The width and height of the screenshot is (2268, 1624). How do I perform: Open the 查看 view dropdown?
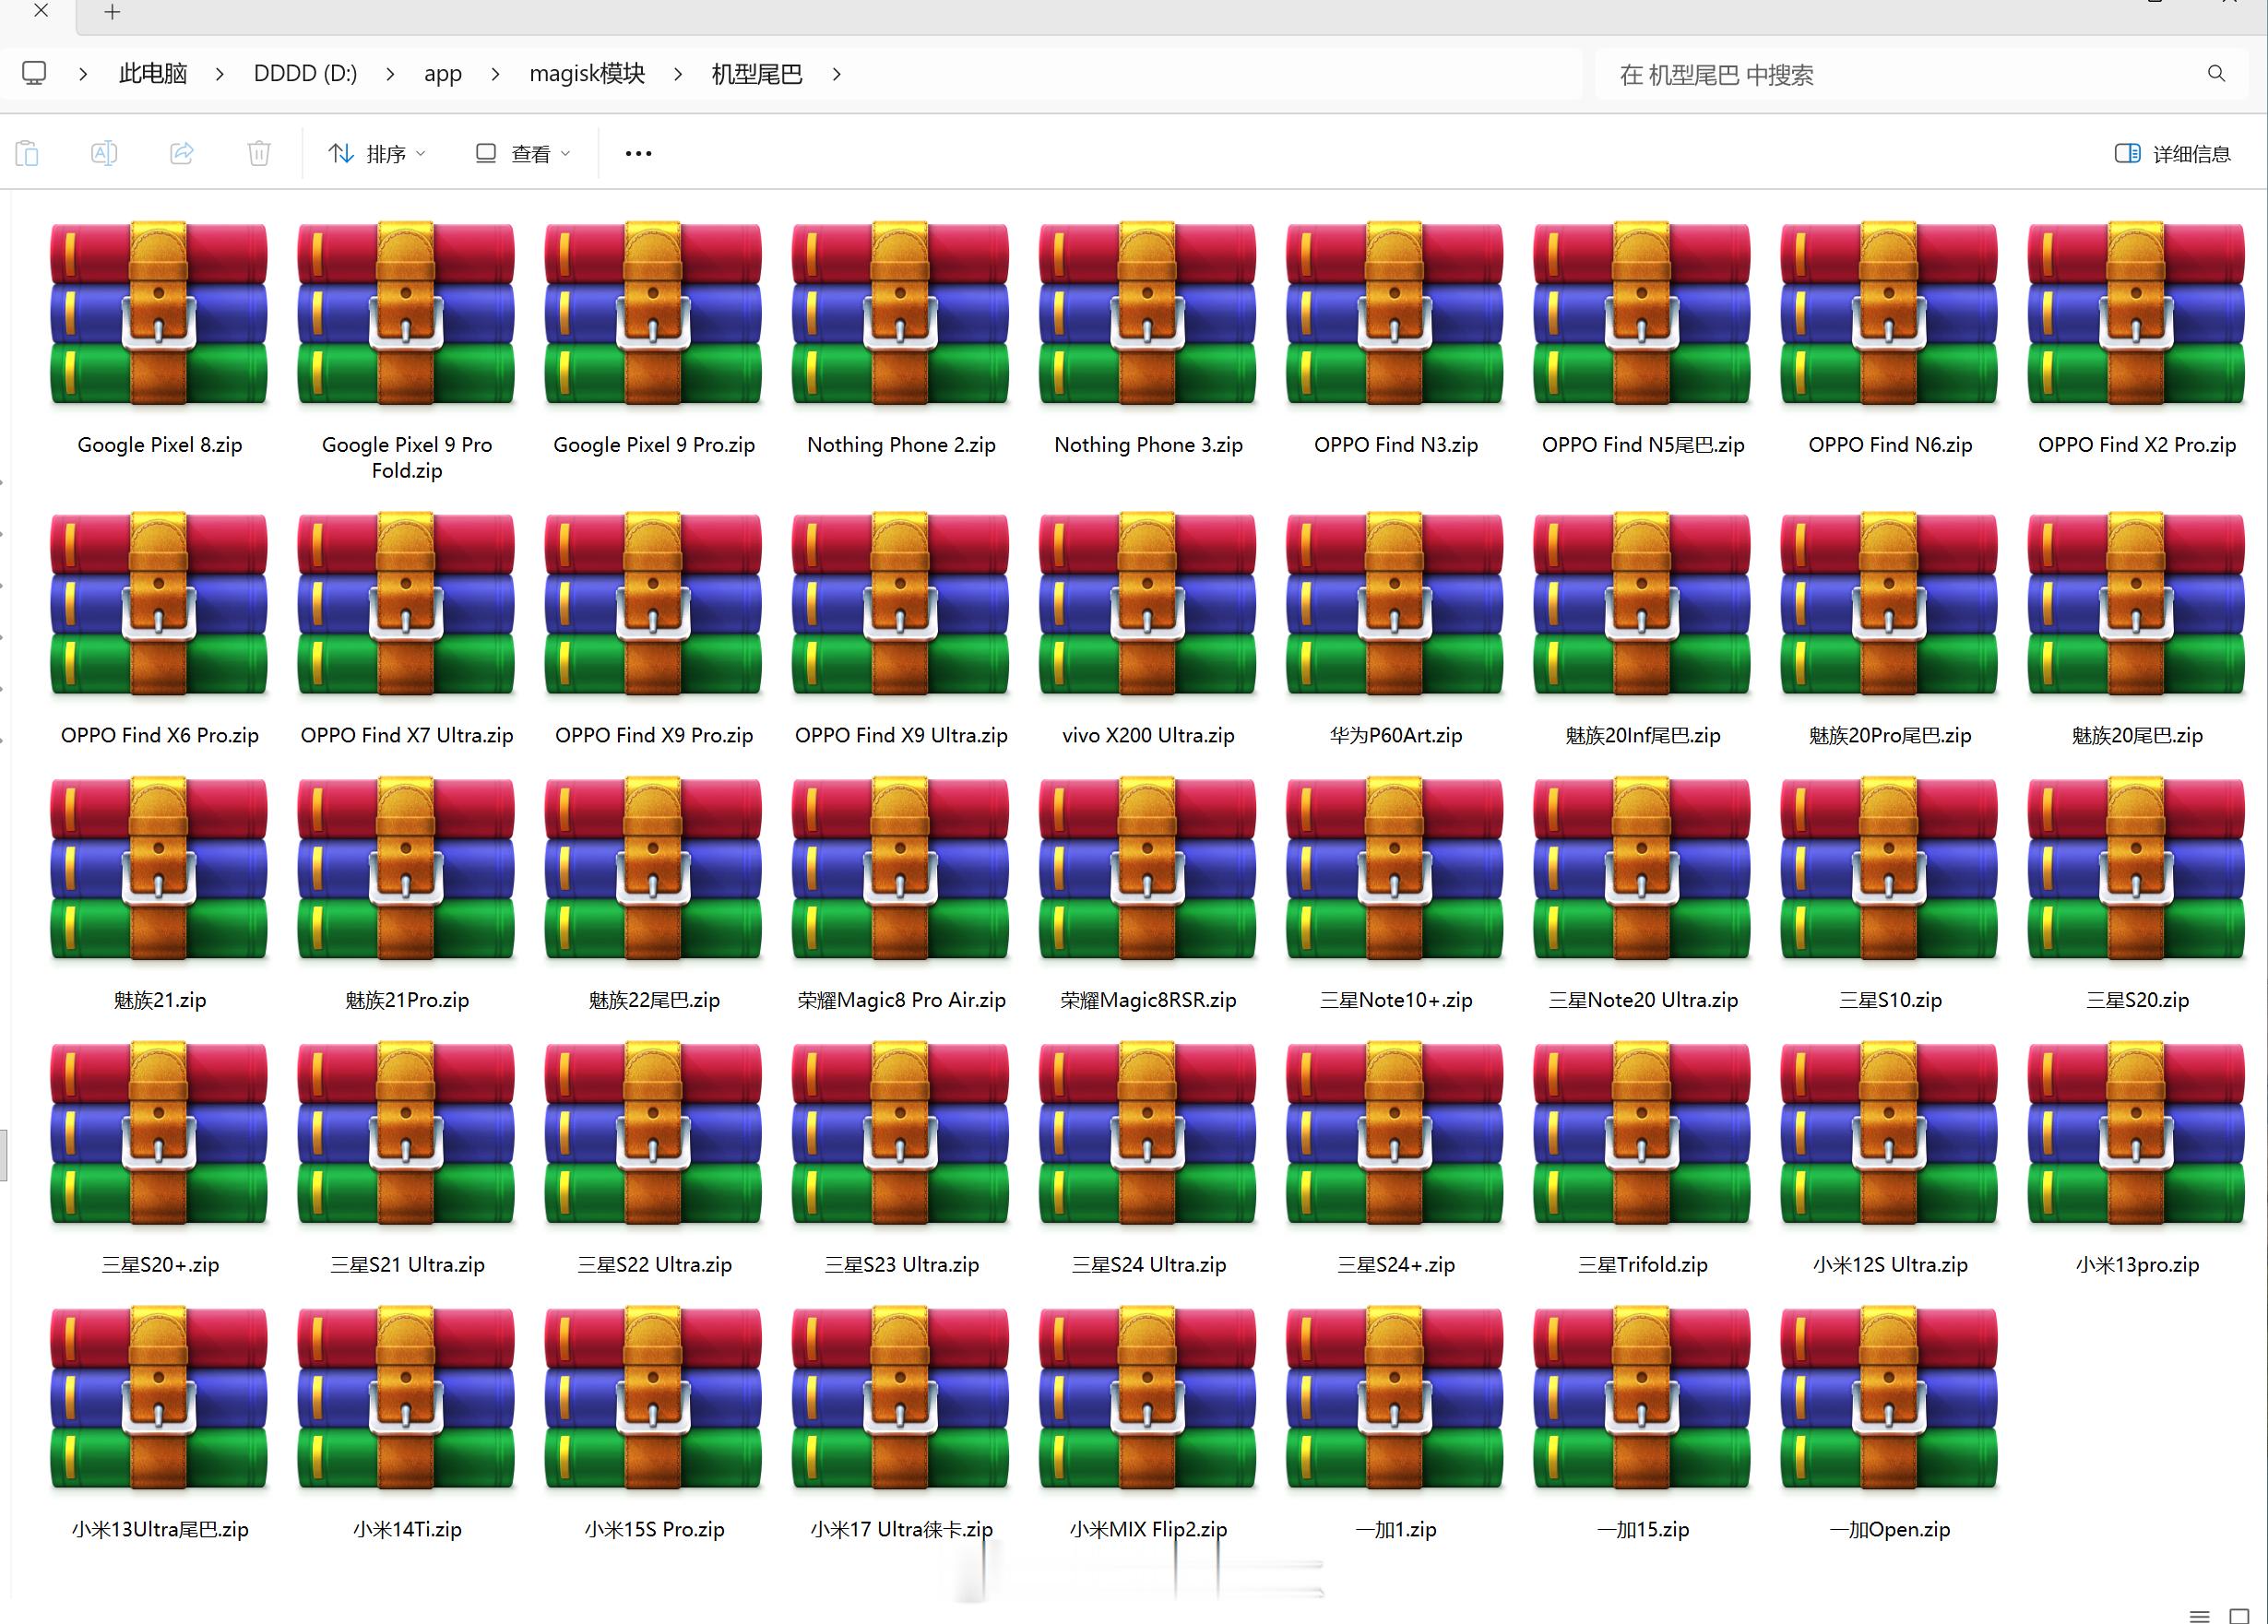(523, 153)
